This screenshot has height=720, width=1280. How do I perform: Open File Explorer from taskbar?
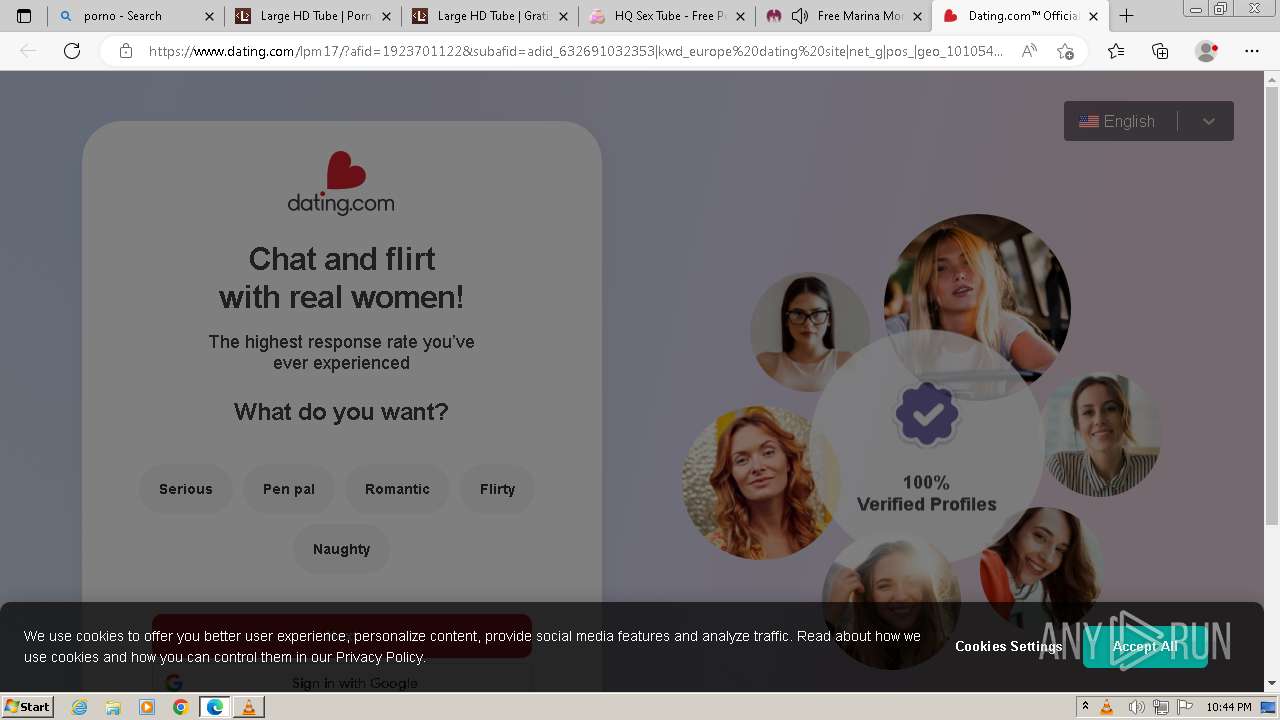pyautogui.click(x=113, y=707)
